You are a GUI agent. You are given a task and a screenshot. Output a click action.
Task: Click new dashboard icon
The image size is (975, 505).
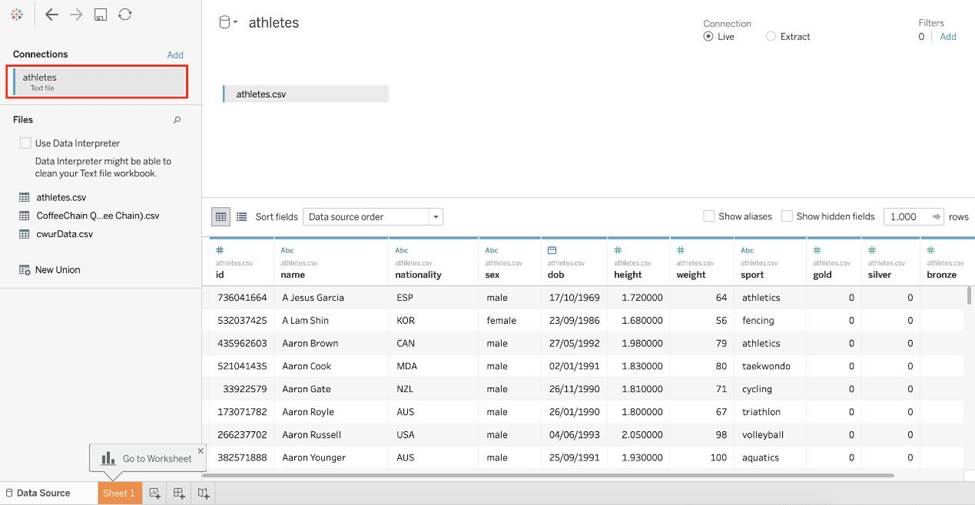[179, 493]
